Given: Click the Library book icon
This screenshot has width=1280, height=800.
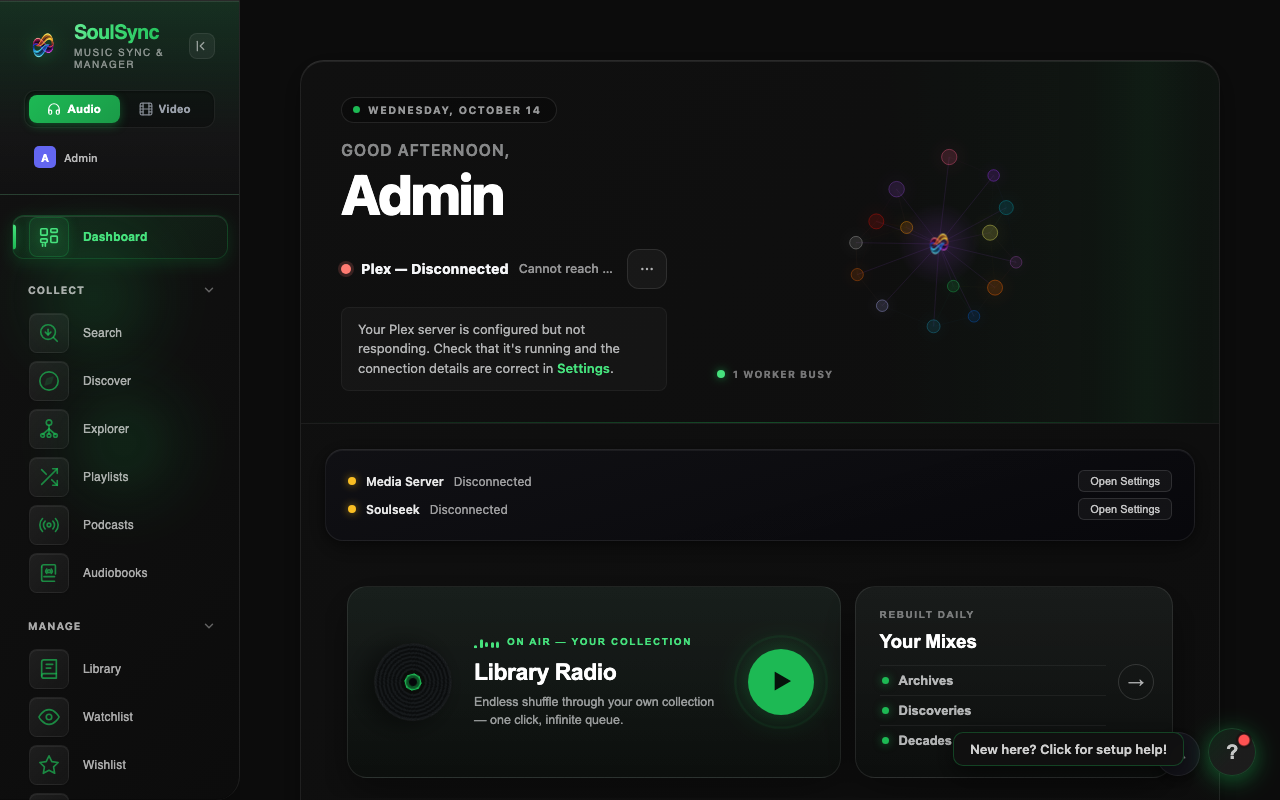Looking at the screenshot, I should [49, 669].
